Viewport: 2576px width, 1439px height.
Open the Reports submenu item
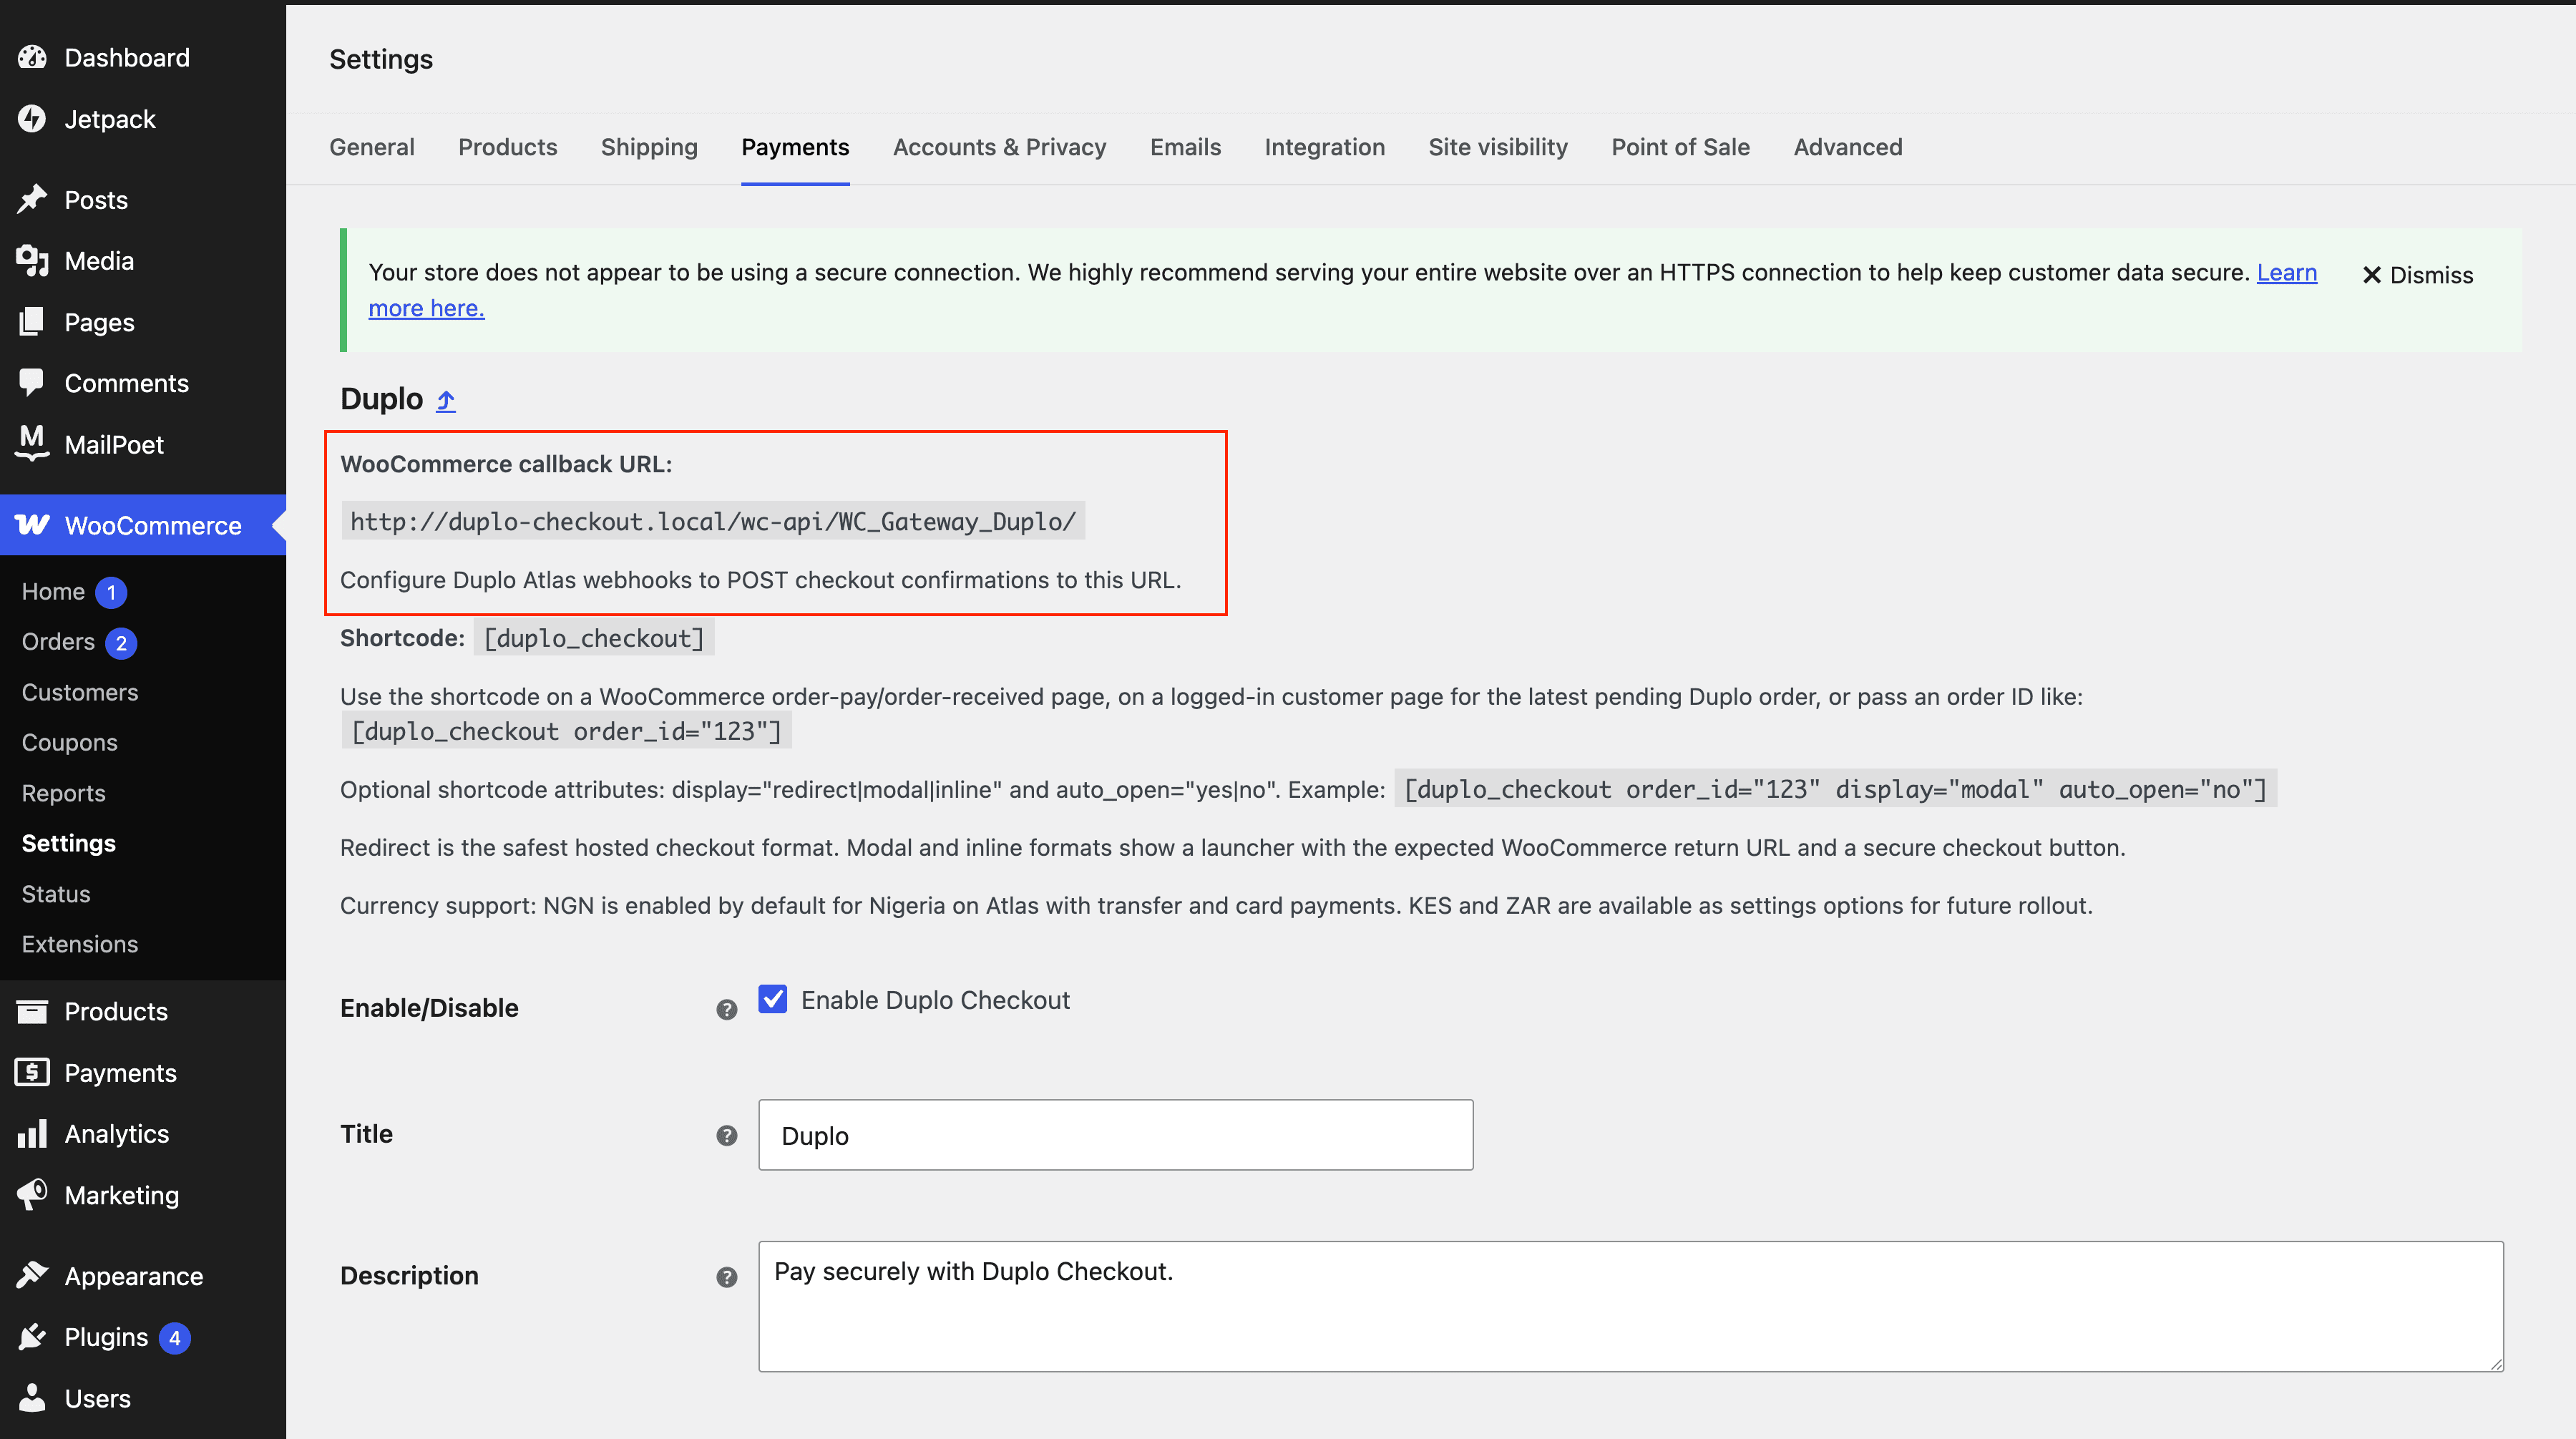(64, 793)
